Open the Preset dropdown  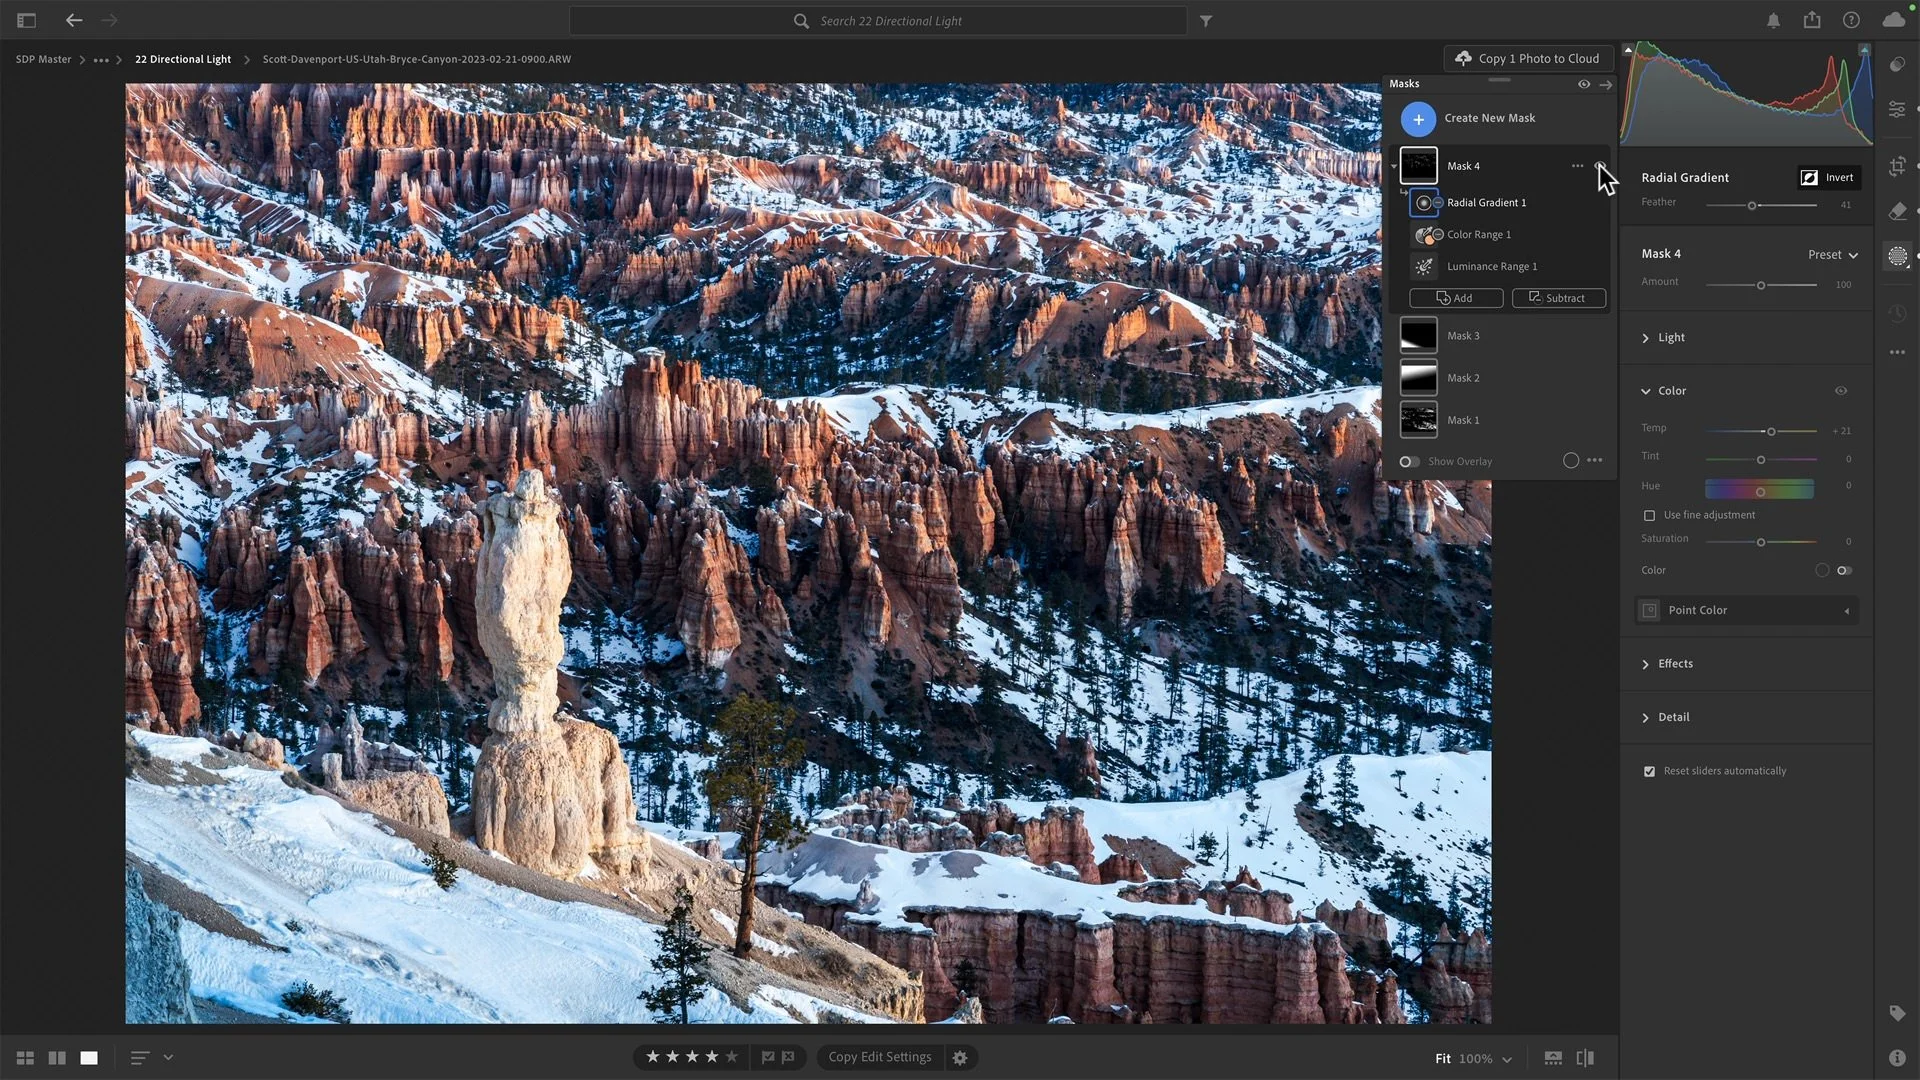1832,254
